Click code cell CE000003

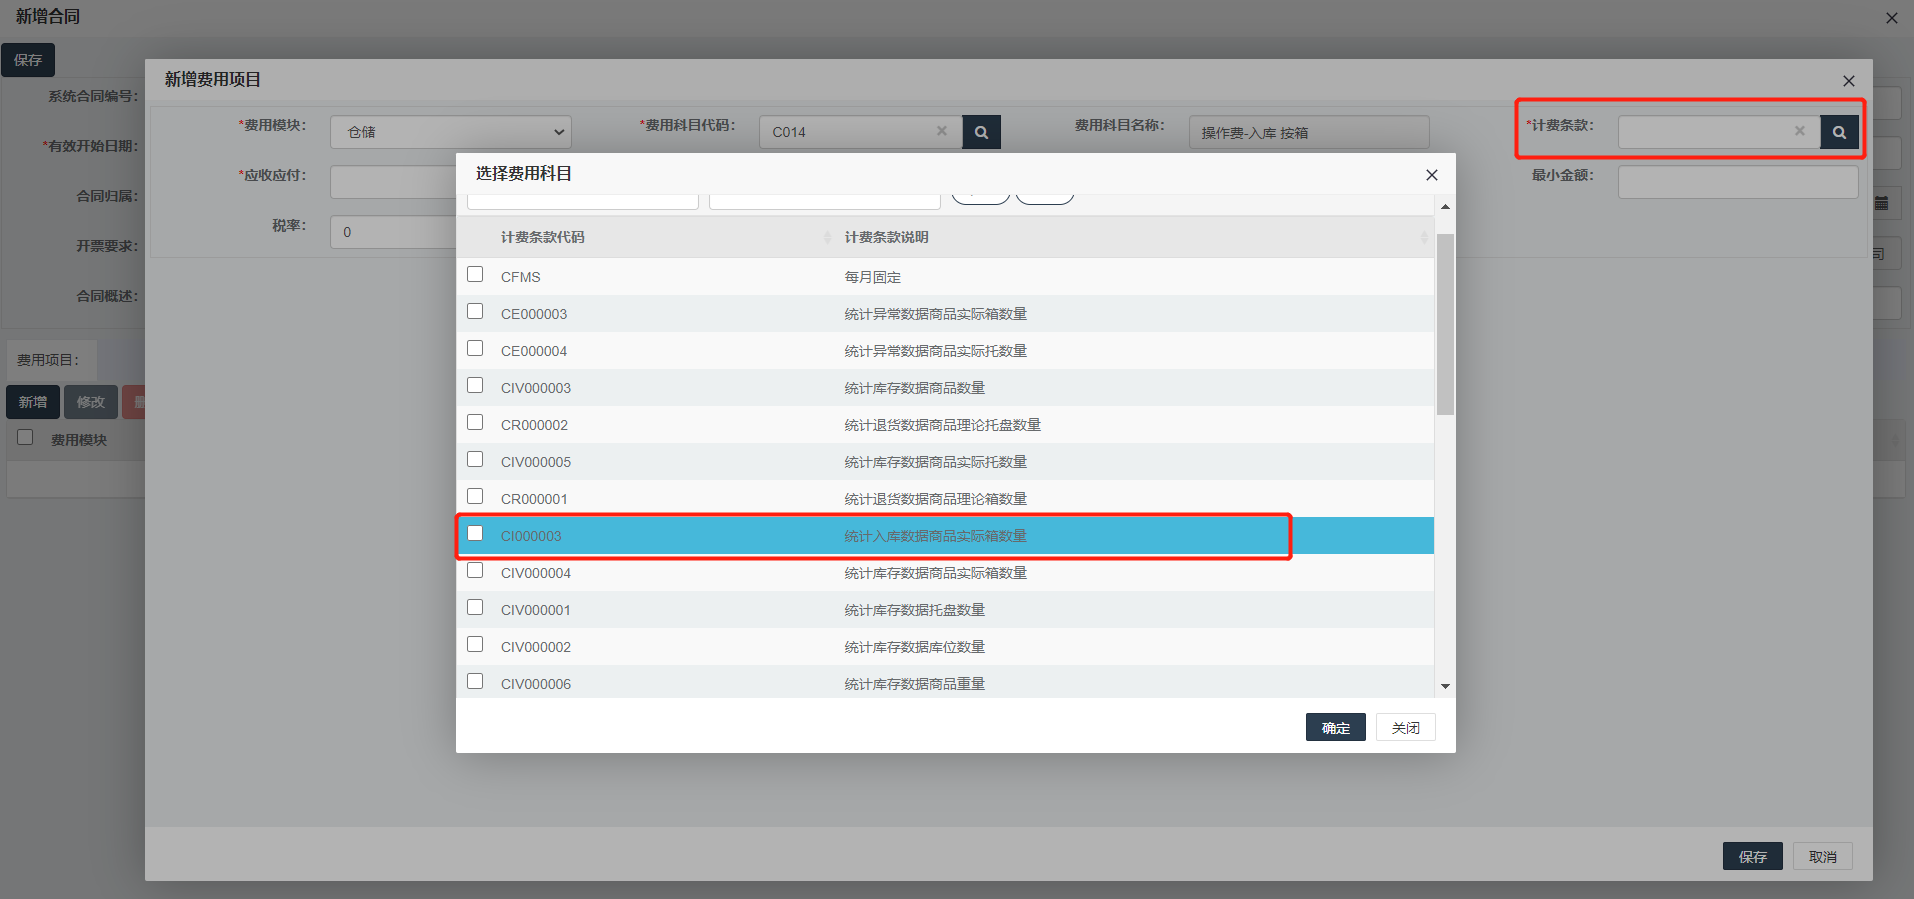(x=534, y=314)
